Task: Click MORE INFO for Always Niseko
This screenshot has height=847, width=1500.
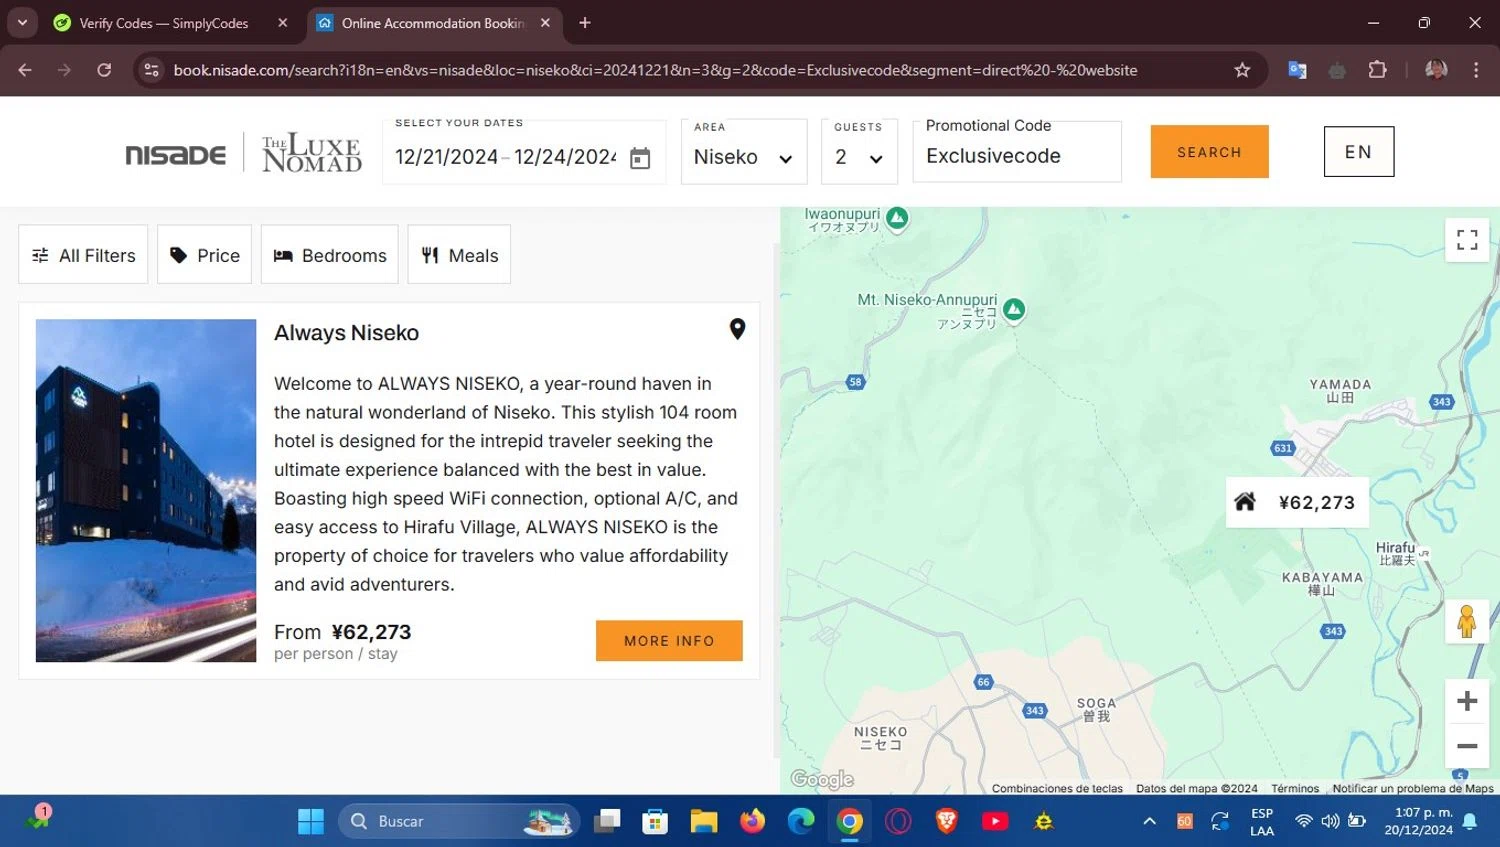Action: click(x=669, y=641)
